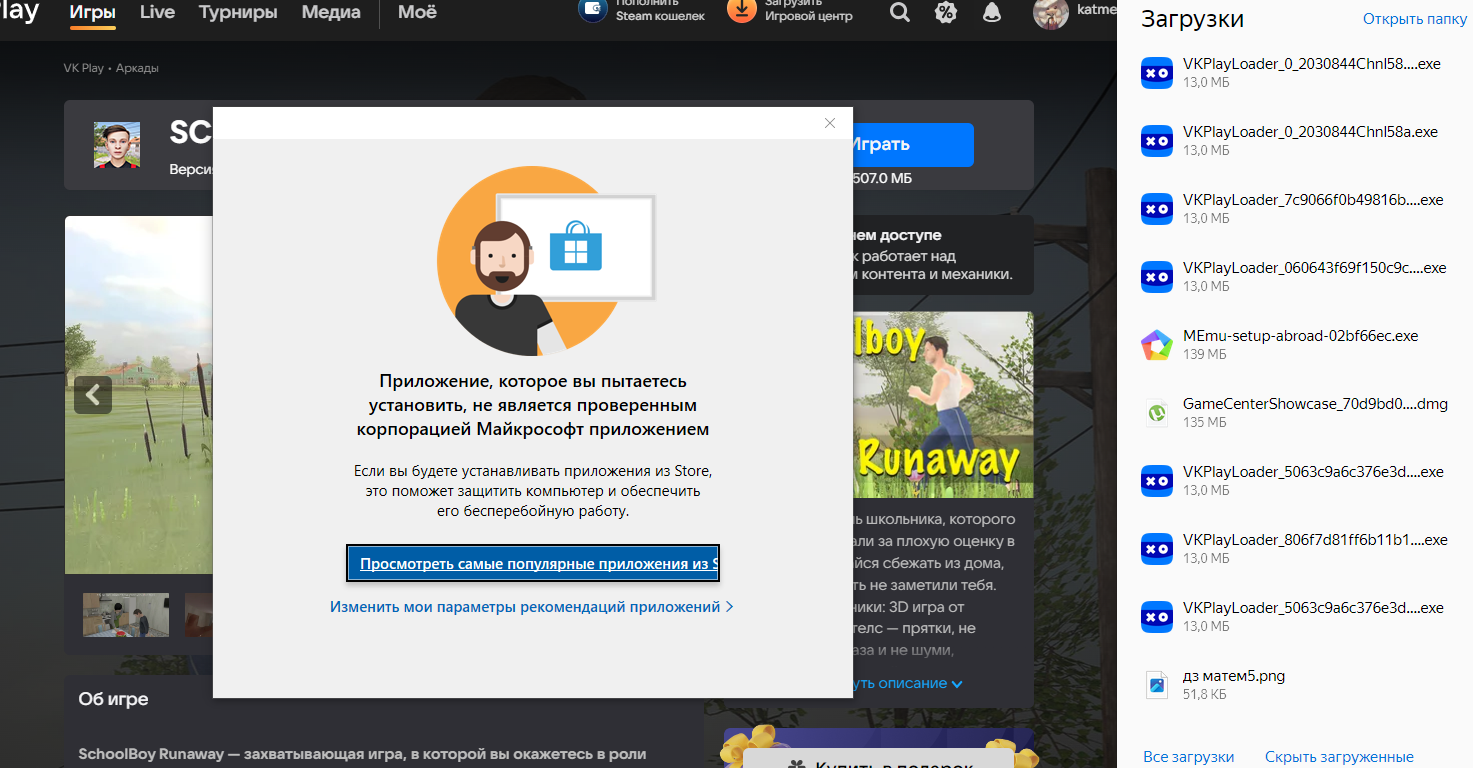Click the SchoolBoy game avatar icon
The width and height of the screenshot is (1473, 768).
[117, 145]
